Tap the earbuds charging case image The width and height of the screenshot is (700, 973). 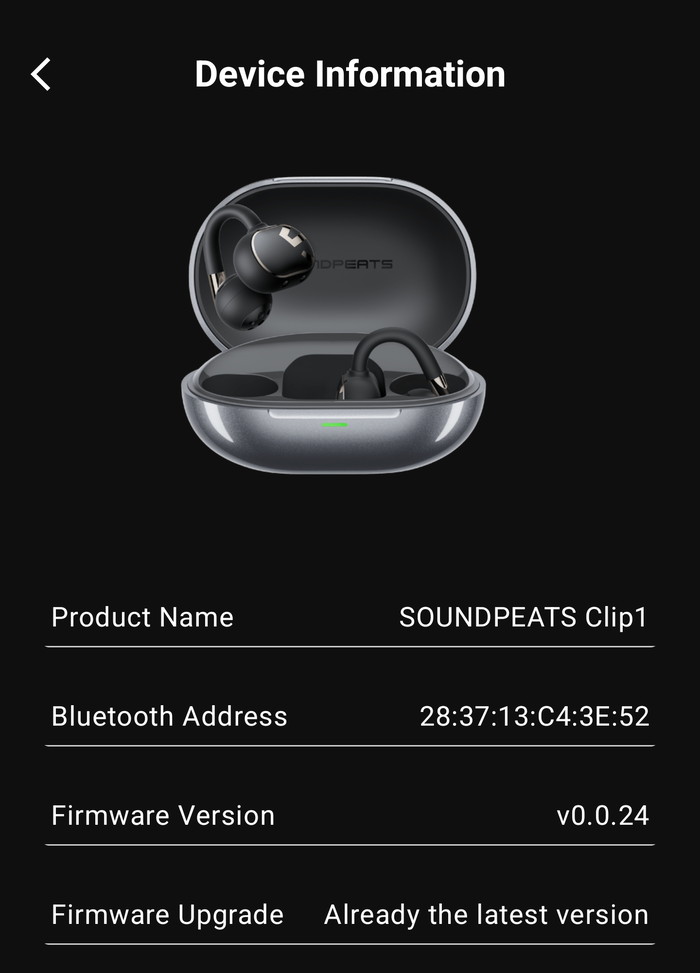tap(333, 326)
